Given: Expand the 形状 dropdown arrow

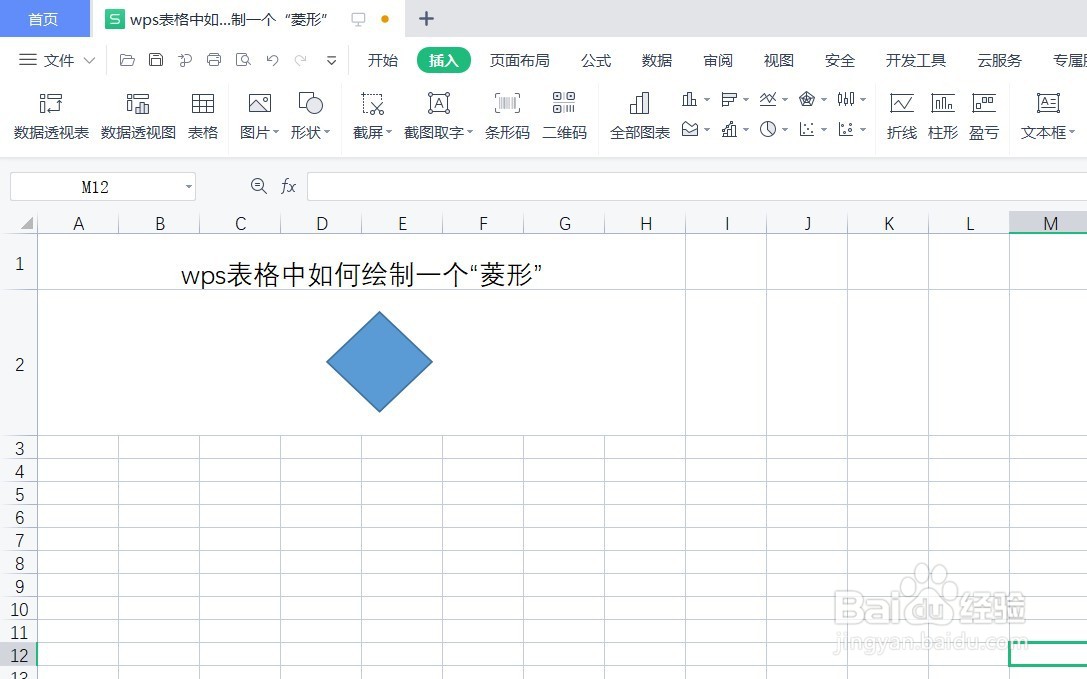Looking at the screenshot, I should click(x=327, y=132).
